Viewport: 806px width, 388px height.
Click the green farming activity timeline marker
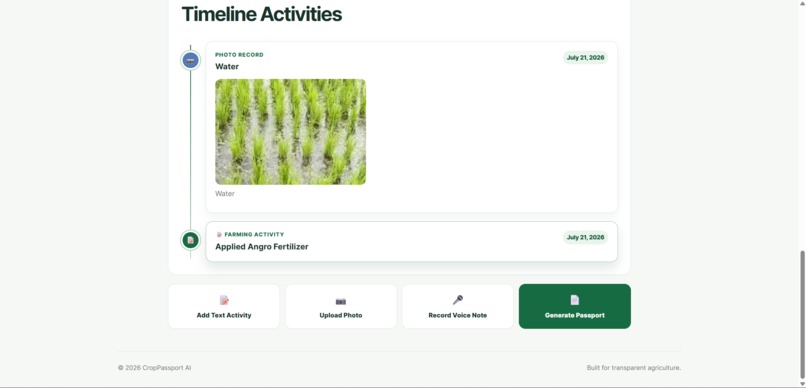[190, 240]
